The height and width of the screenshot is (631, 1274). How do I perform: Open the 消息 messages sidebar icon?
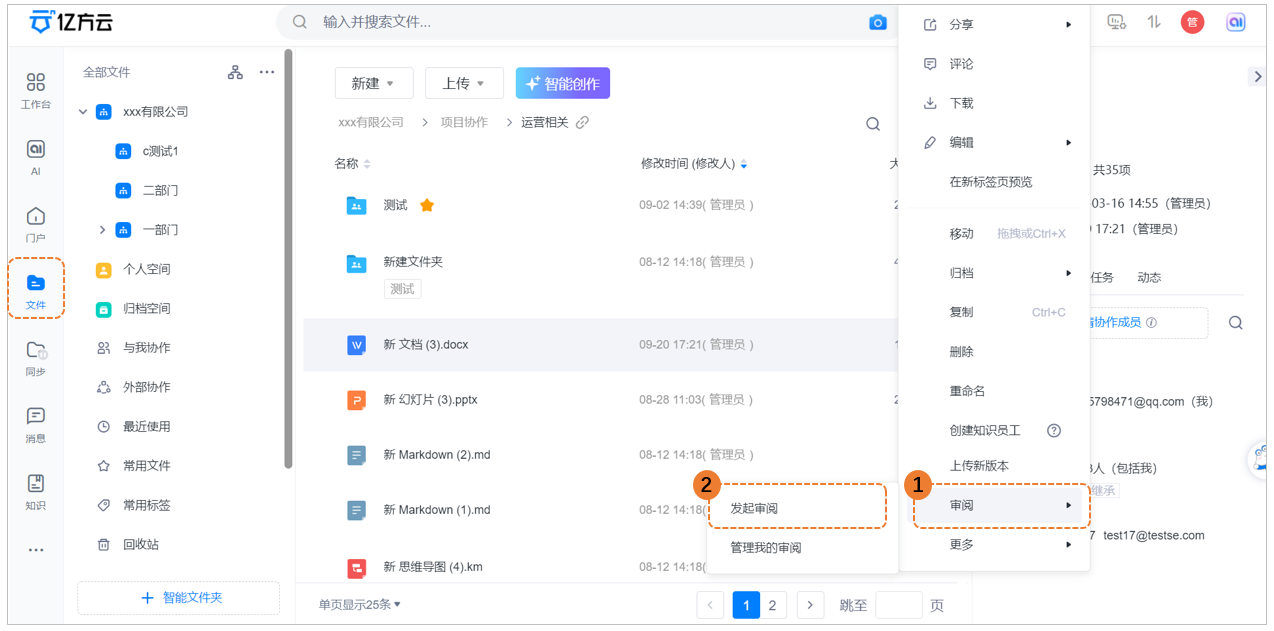[x=36, y=422]
